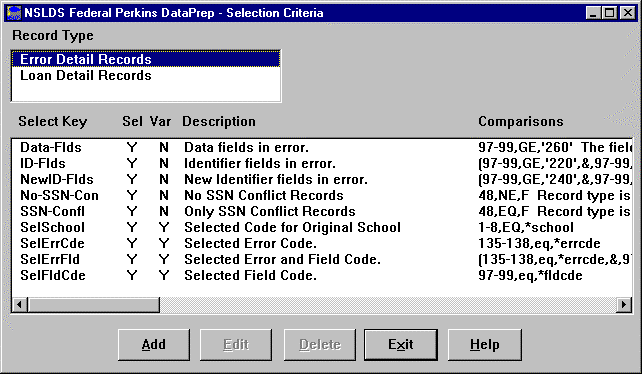
Task: Click the right scroll arrow of list
Action: 624,304
